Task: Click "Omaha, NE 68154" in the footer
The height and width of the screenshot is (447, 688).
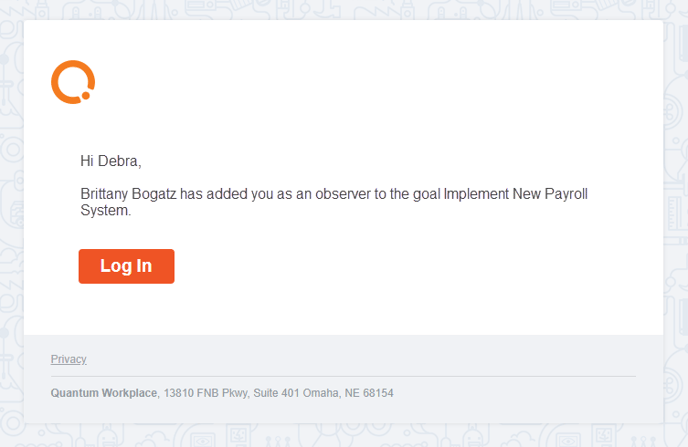Action: click(x=348, y=393)
